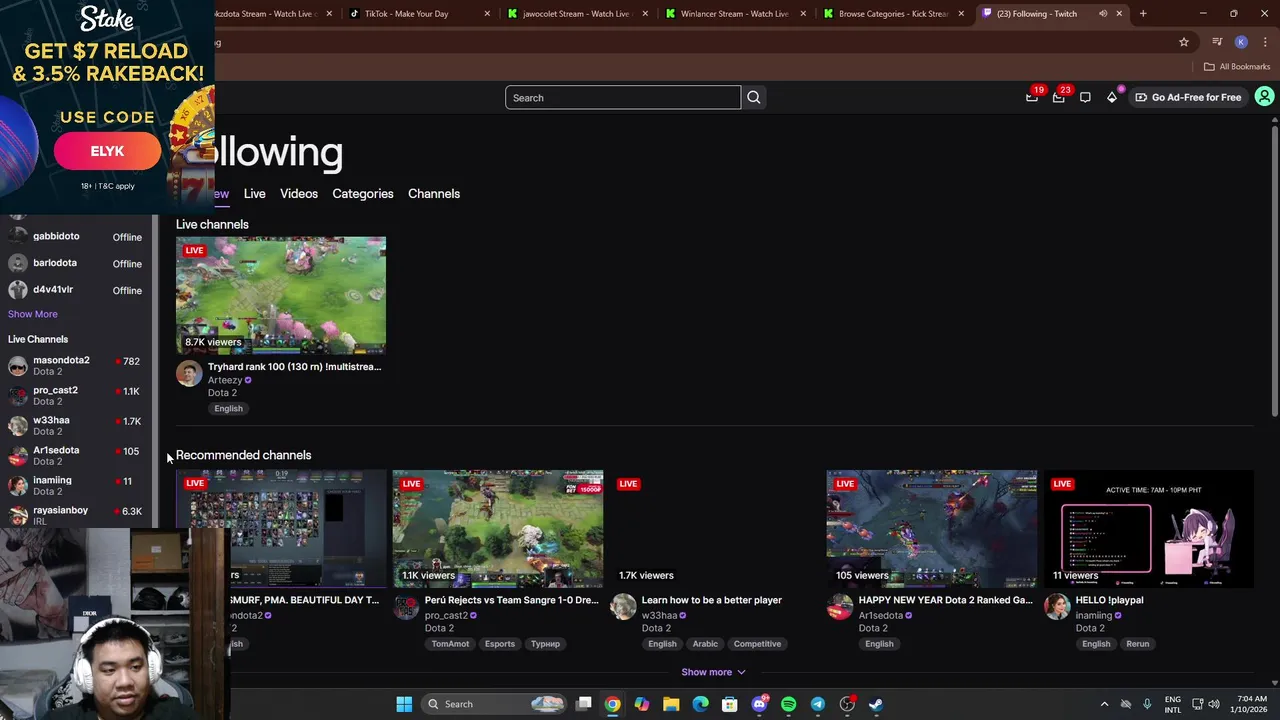1280x720 pixels.
Task: Click Go Ad-Free for Free button
Action: click(x=1188, y=97)
